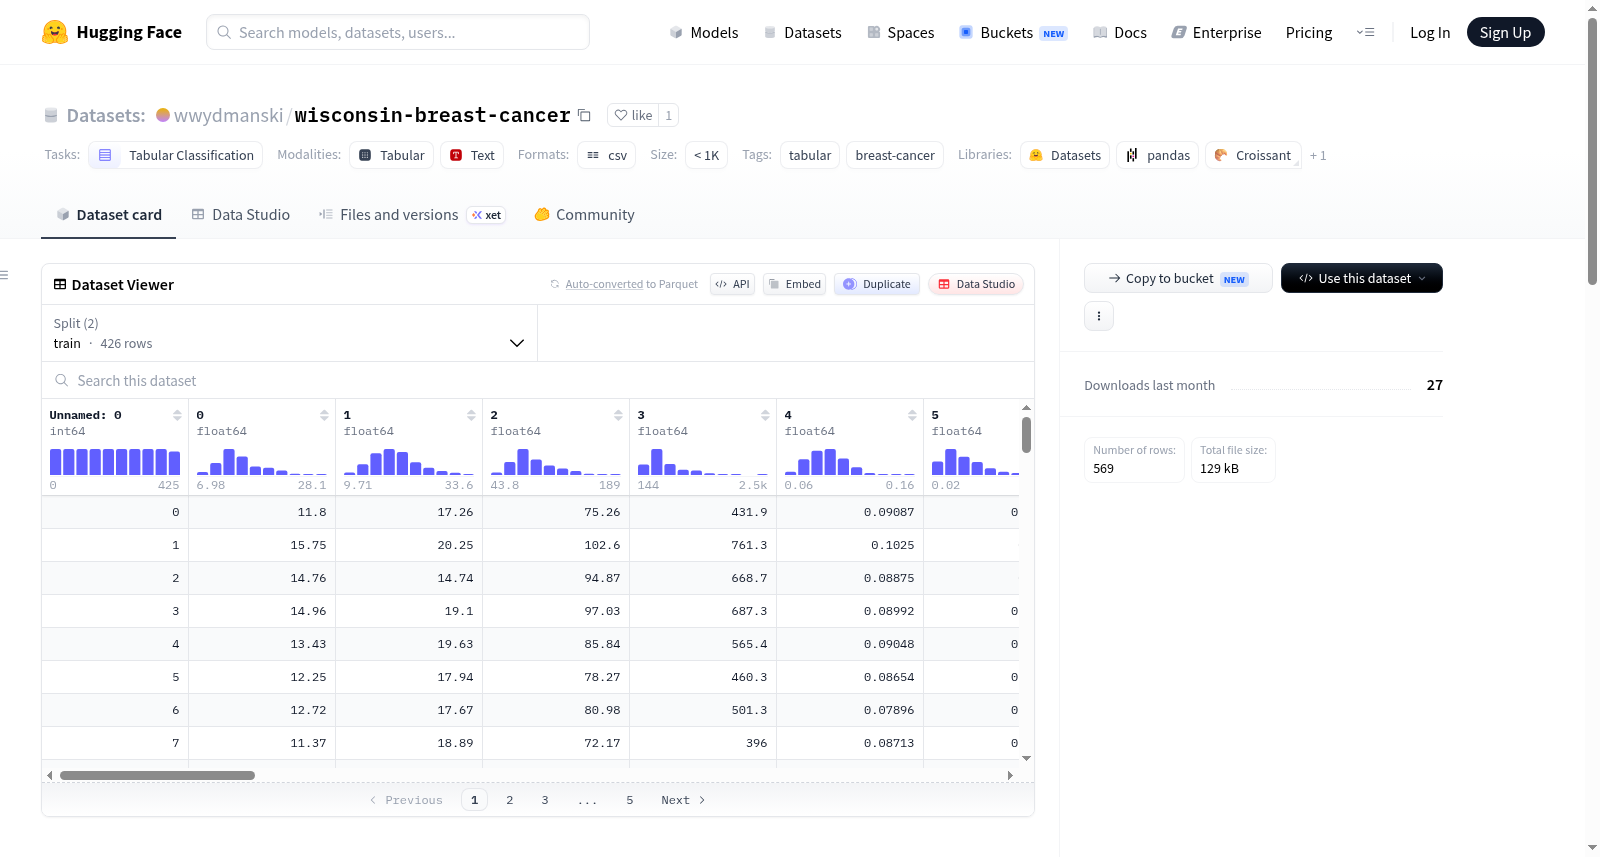Click the heart like button
Viewport: 1600px width, 857px height.
point(633,115)
